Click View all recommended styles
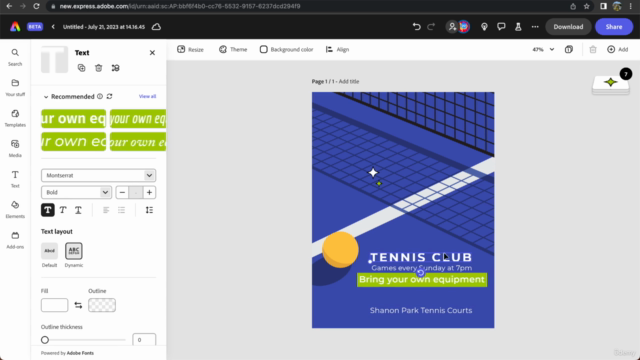This screenshot has width=640, height=360. [x=147, y=96]
